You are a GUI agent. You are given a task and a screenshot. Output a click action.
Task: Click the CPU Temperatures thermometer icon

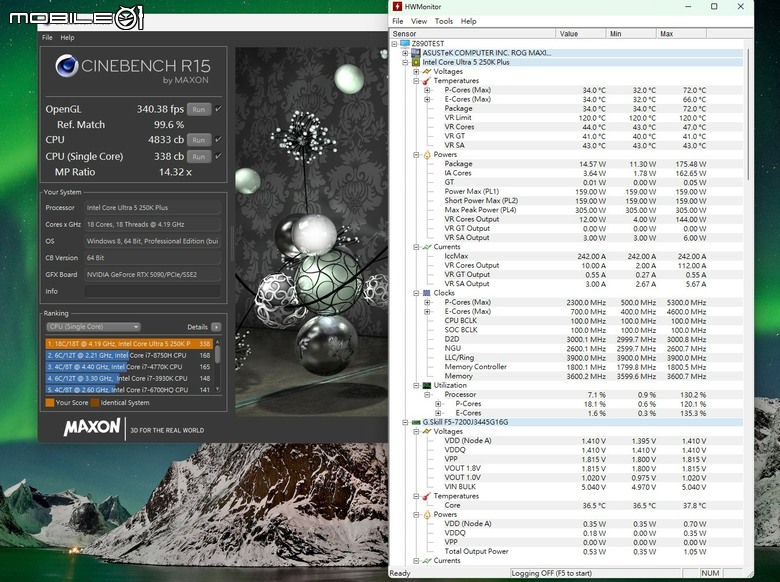tap(426, 81)
